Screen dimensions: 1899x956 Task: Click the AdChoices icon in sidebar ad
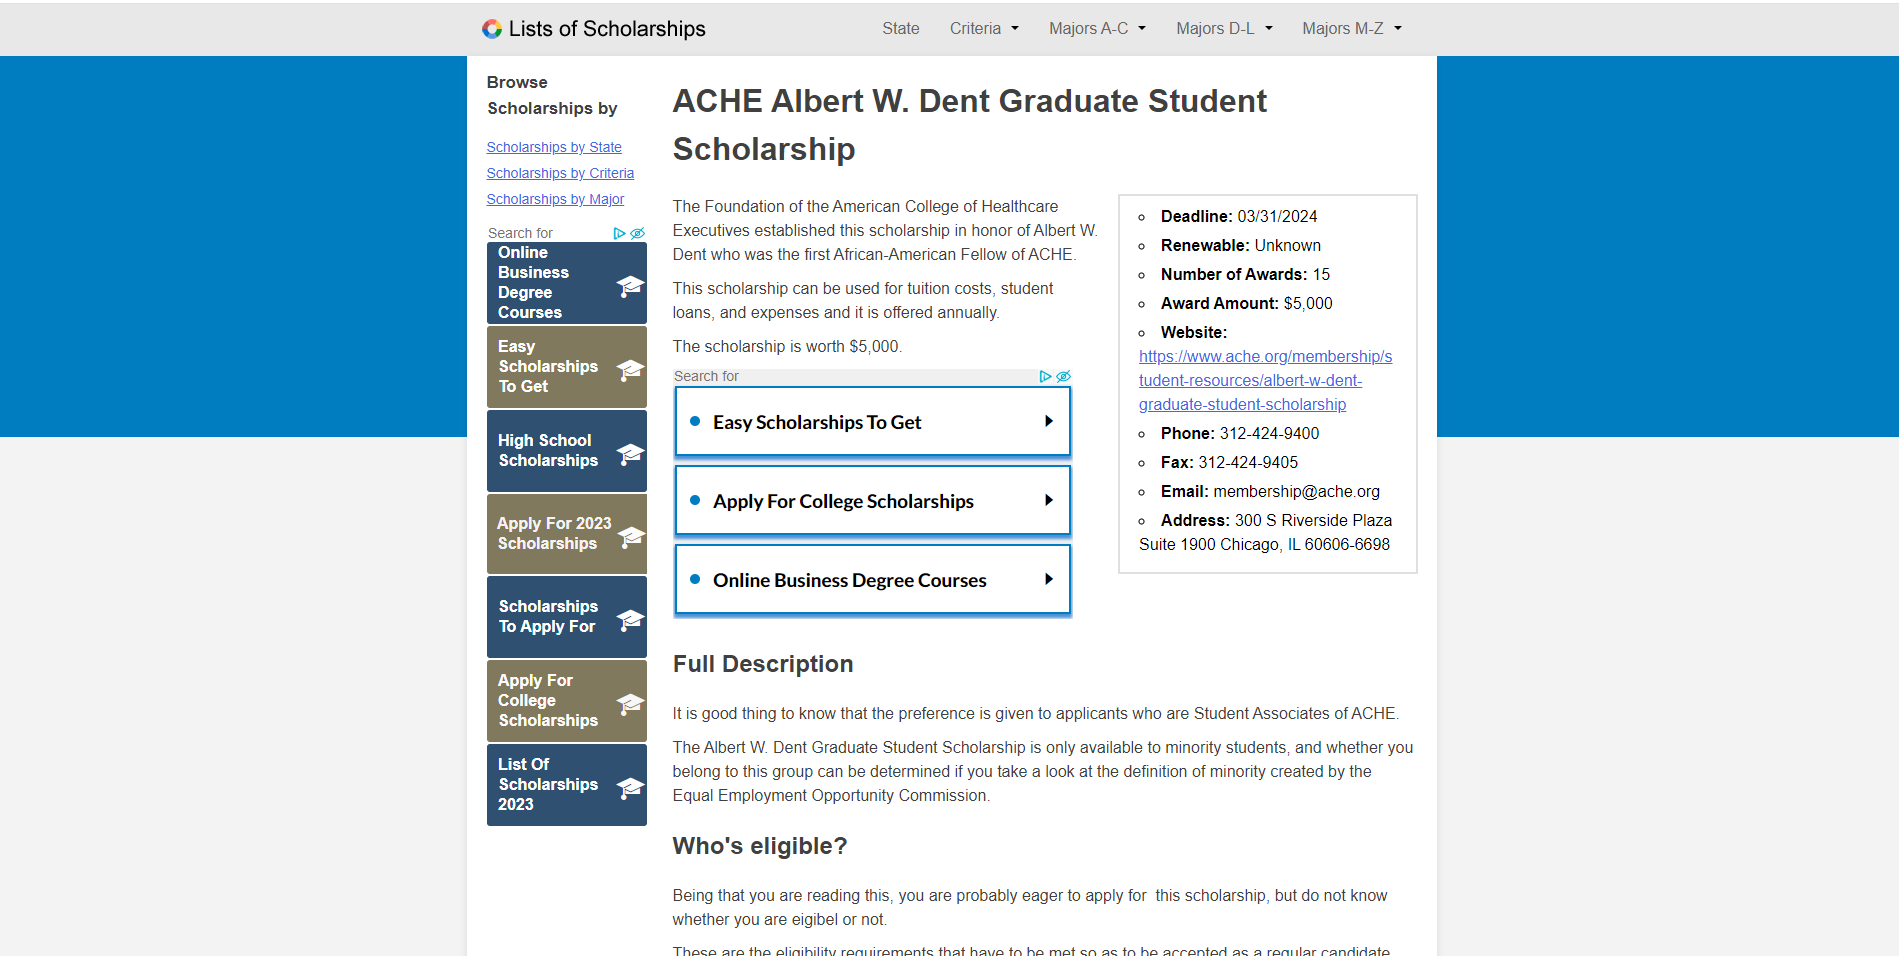tap(619, 233)
